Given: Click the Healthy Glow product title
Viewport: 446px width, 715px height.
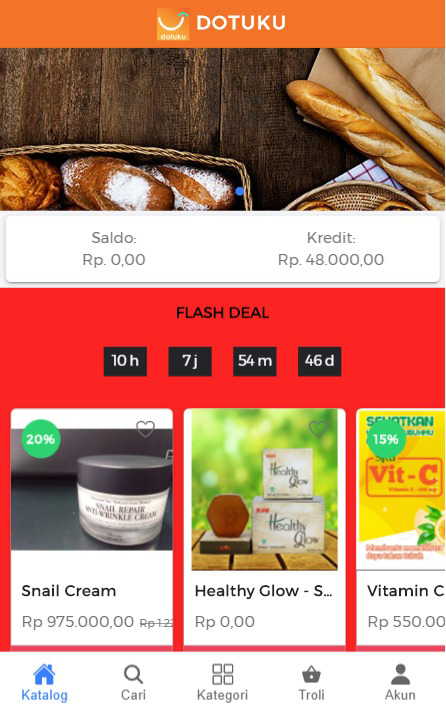Looking at the screenshot, I should coord(264,591).
